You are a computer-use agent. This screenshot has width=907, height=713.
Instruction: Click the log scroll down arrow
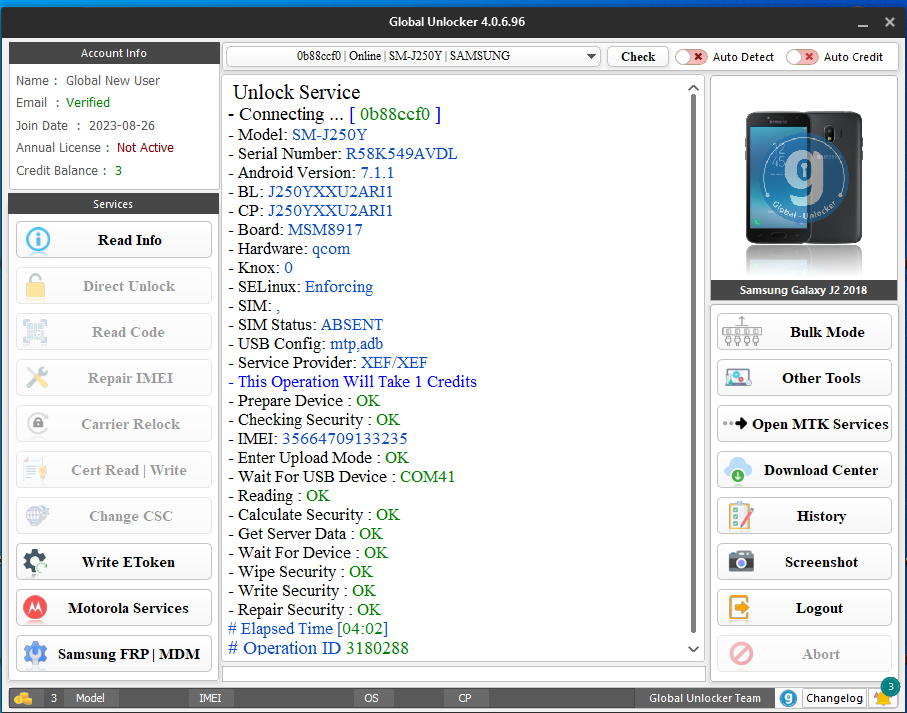pos(693,649)
